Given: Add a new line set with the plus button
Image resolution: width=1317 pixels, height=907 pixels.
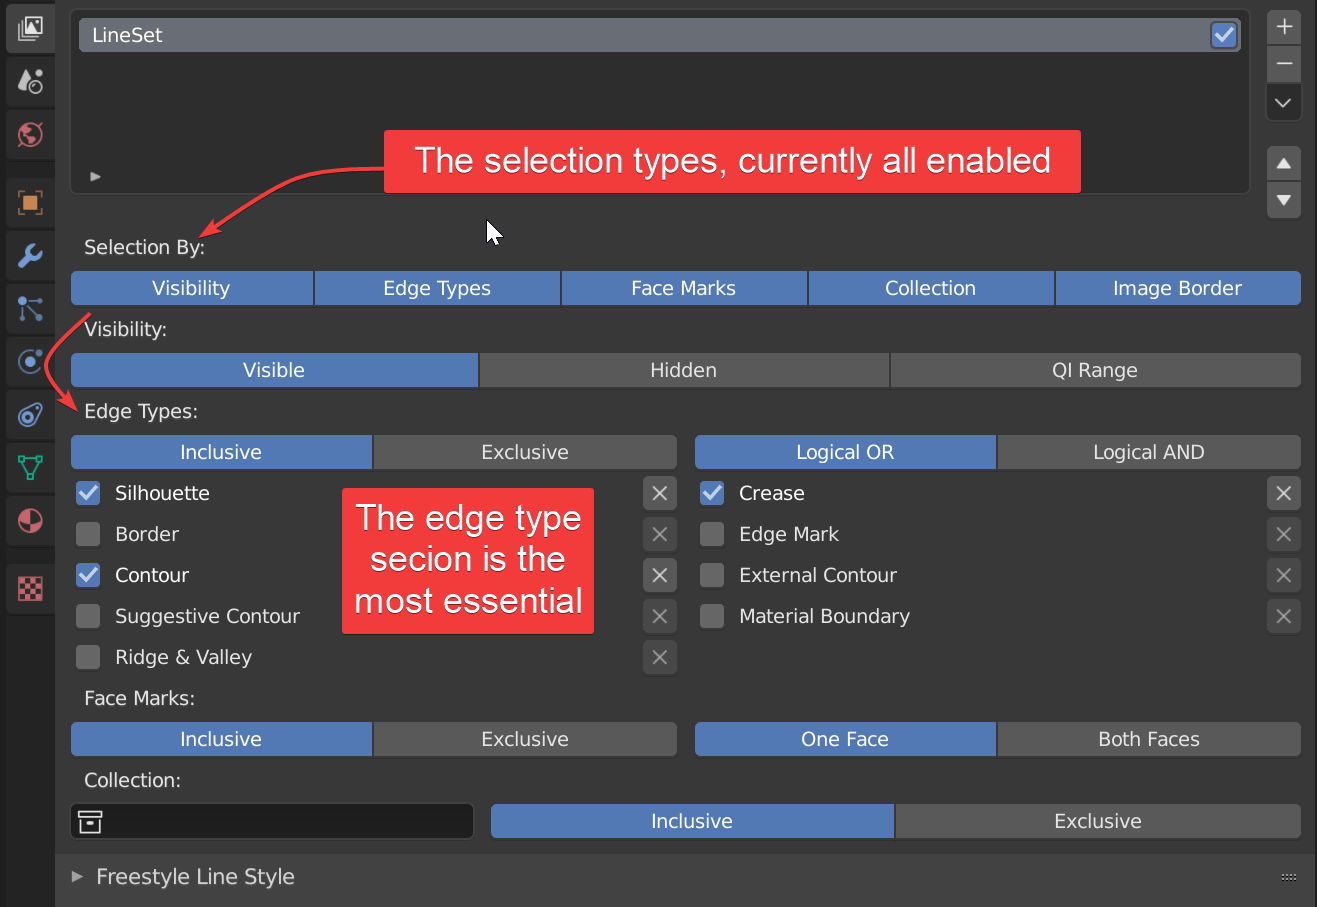Looking at the screenshot, I should point(1283,27).
